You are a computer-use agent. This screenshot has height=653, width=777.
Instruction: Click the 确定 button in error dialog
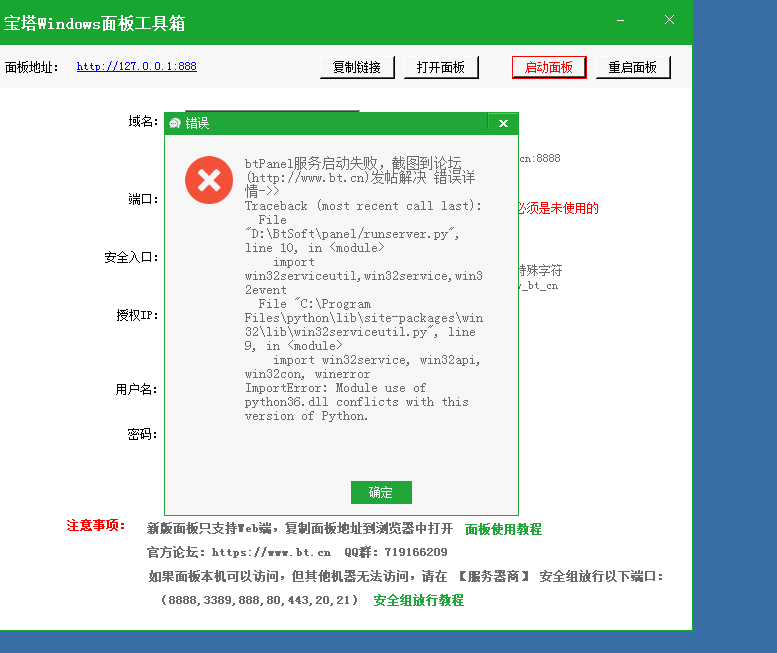click(381, 492)
